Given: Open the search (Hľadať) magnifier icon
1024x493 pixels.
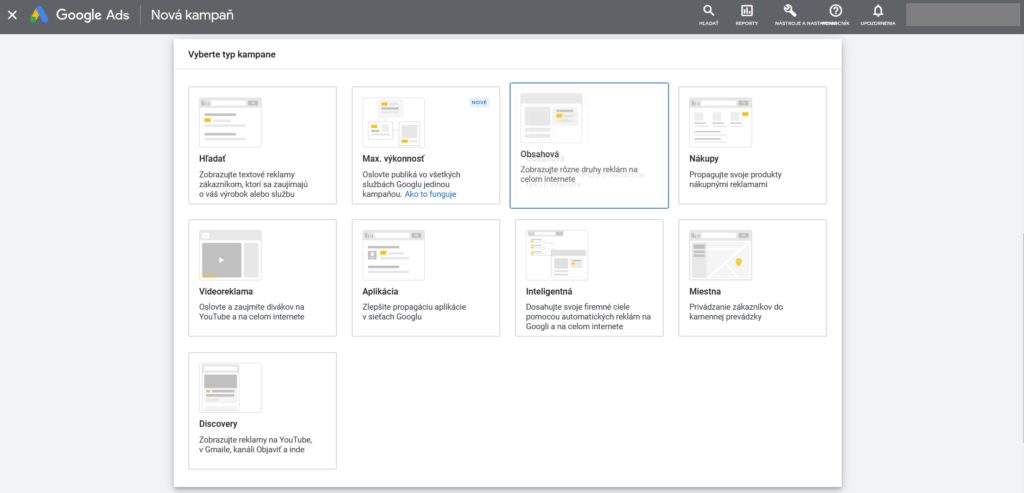Looking at the screenshot, I should pos(709,10).
